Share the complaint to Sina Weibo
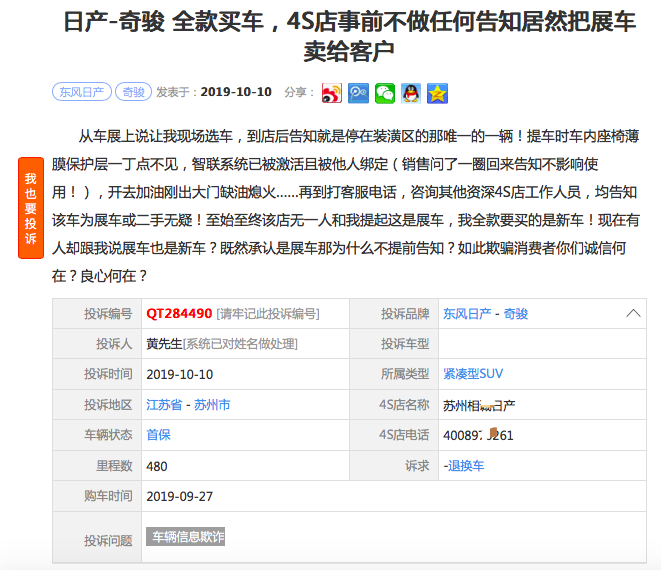Viewport: 661px width, 570px height. 332,93
